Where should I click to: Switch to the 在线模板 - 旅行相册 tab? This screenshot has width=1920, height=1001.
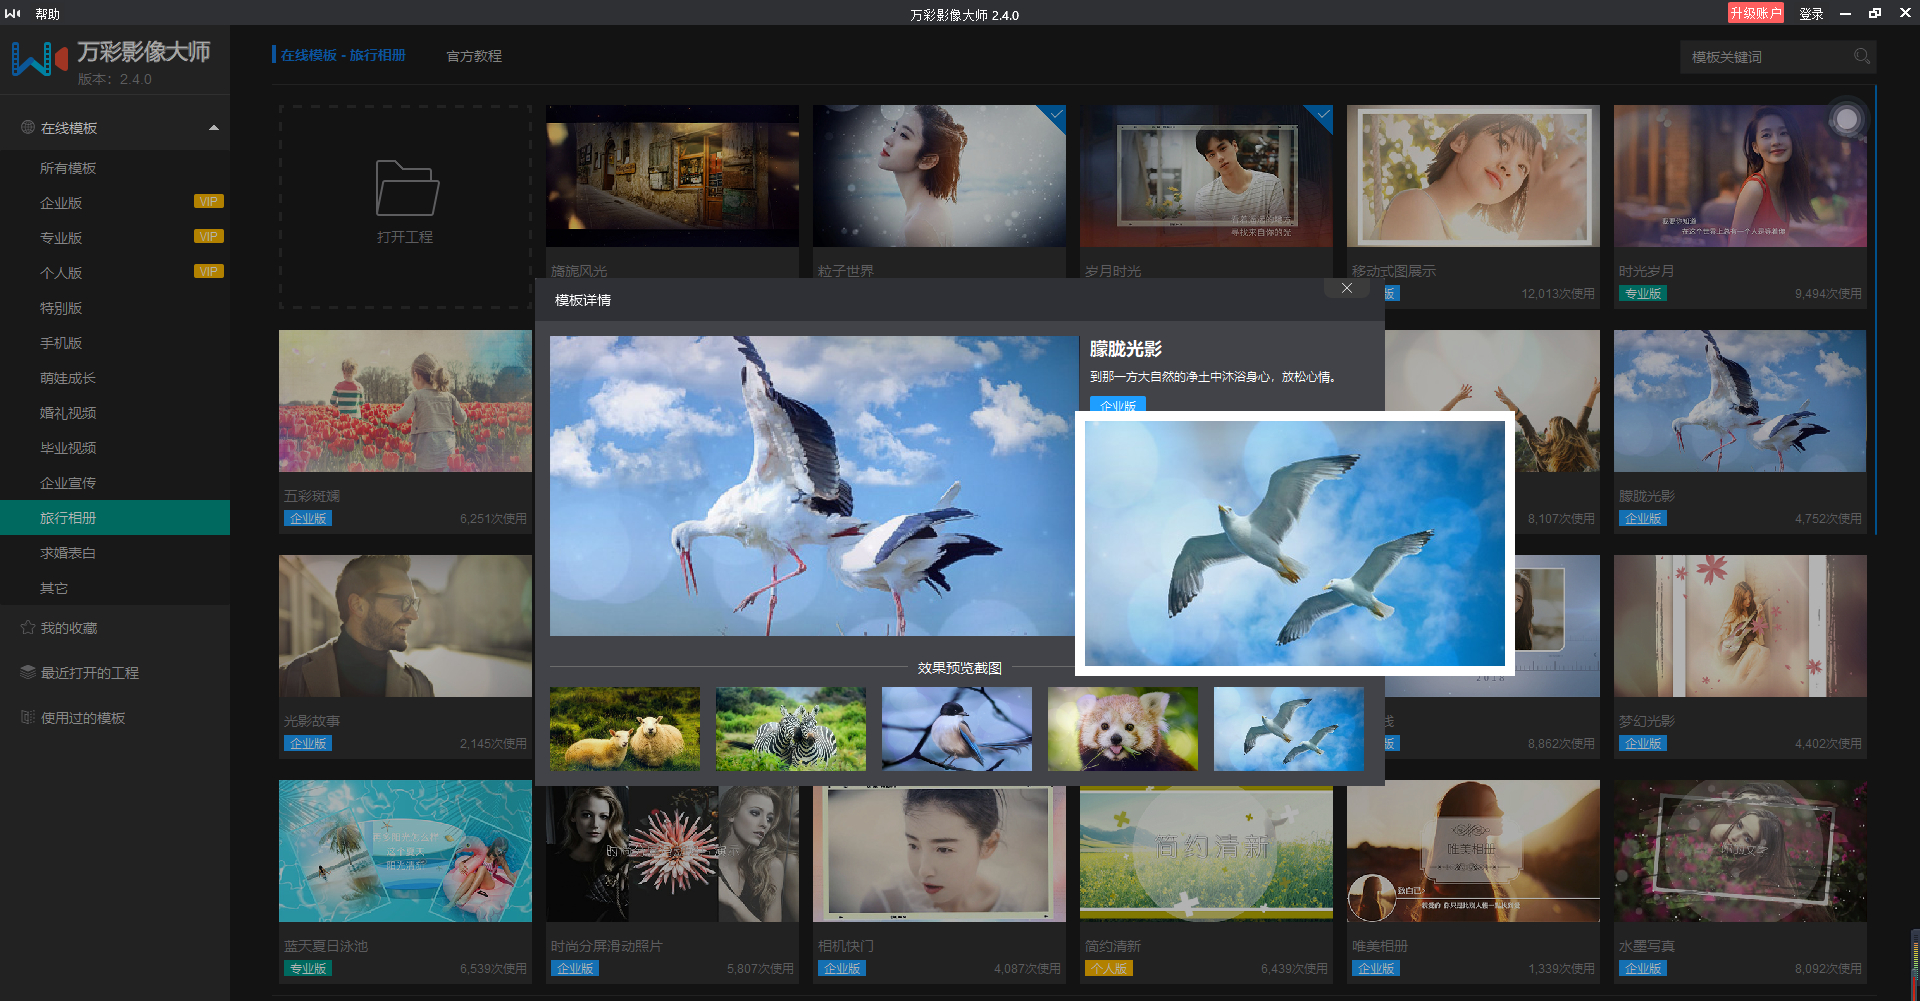coord(343,55)
